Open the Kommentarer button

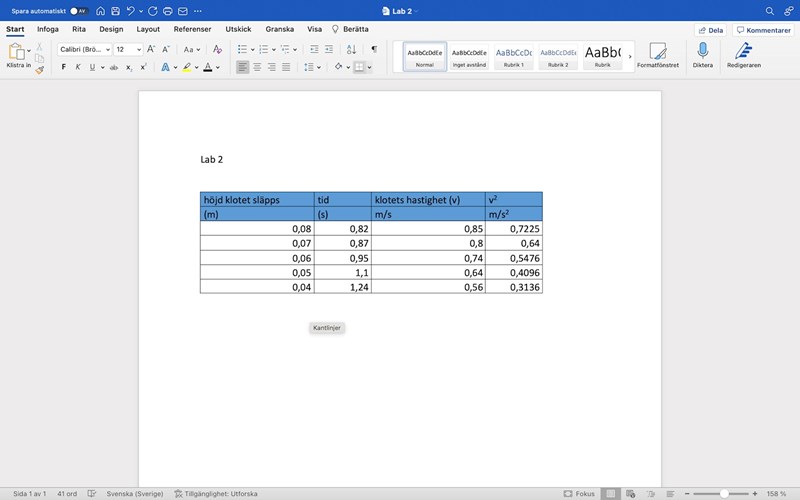(x=762, y=30)
